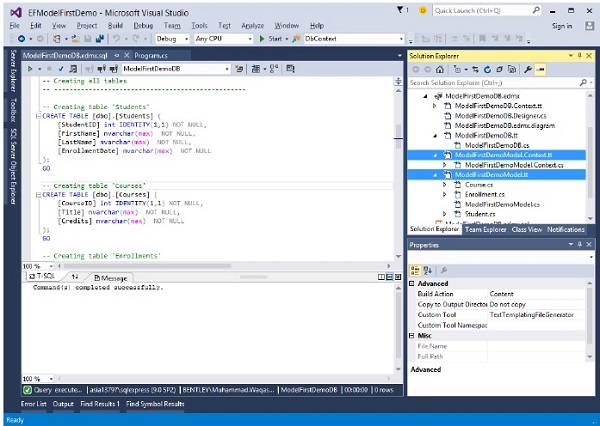Image resolution: width=600 pixels, height=426 pixels.
Task: Click the Execute query green arrow icon
Action: [x=30, y=68]
